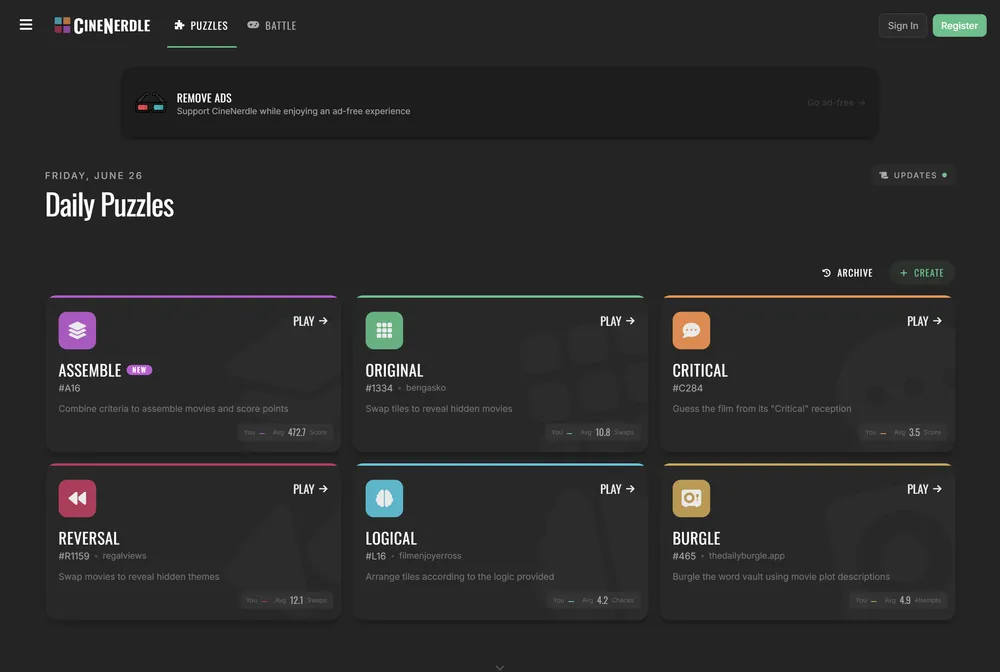Click the REMOVE ADS heading
Viewport: 1000px width, 672px height.
[204, 98]
